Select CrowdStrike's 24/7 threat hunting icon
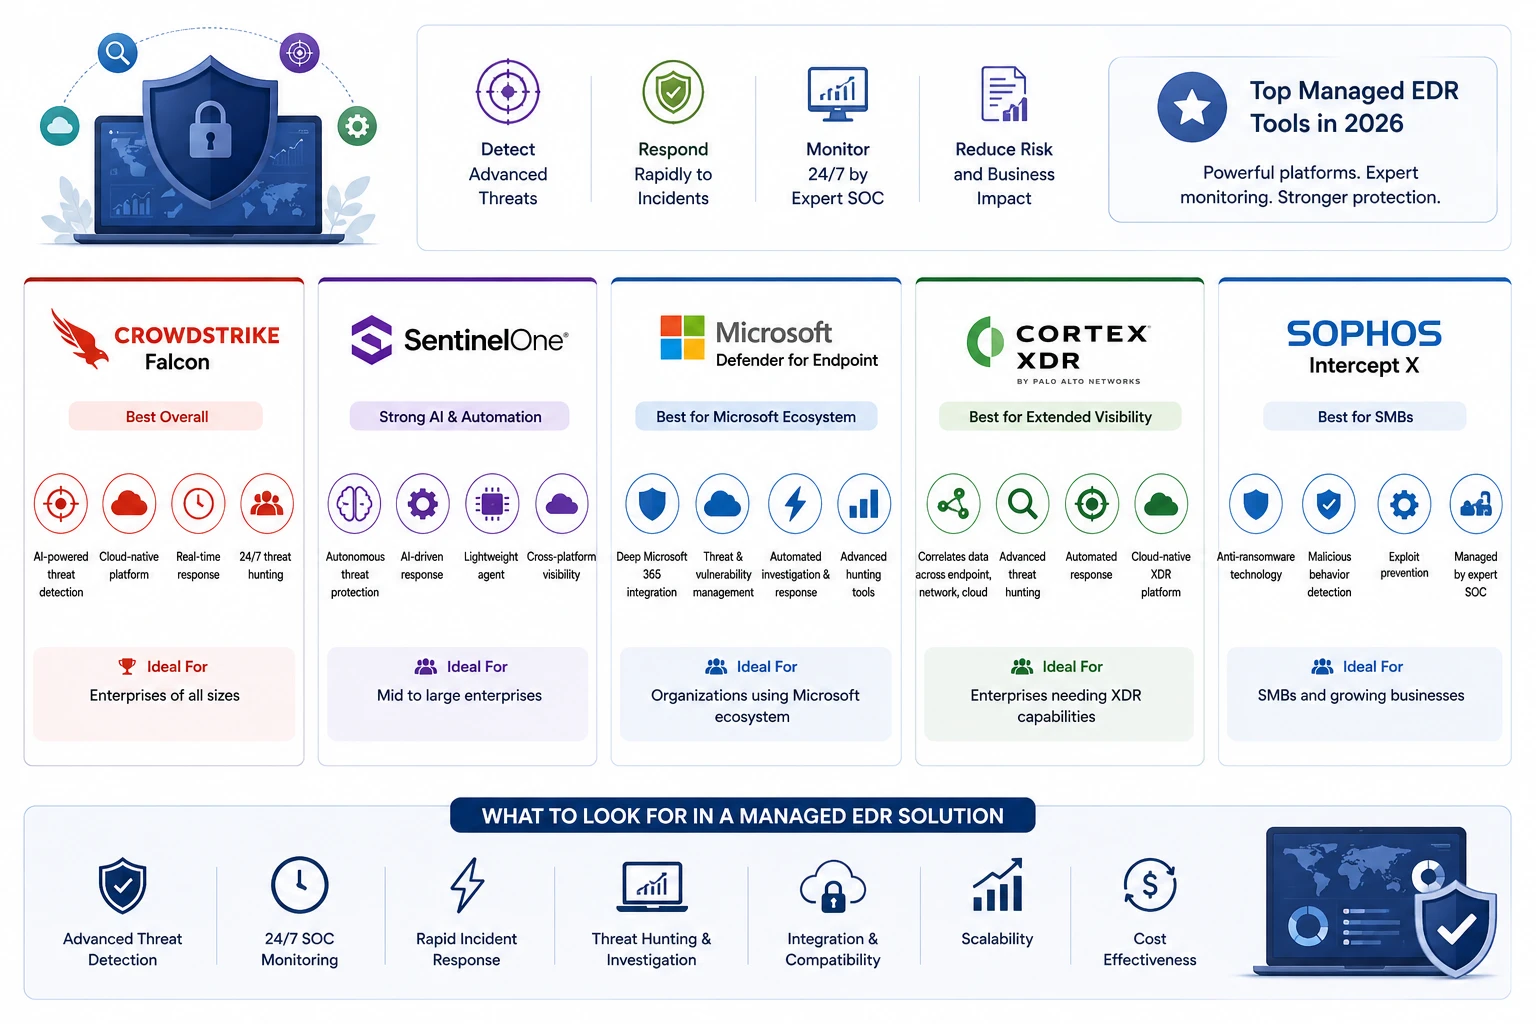The height and width of the screenshot is (1024, 1536). [x=266, y=503]
